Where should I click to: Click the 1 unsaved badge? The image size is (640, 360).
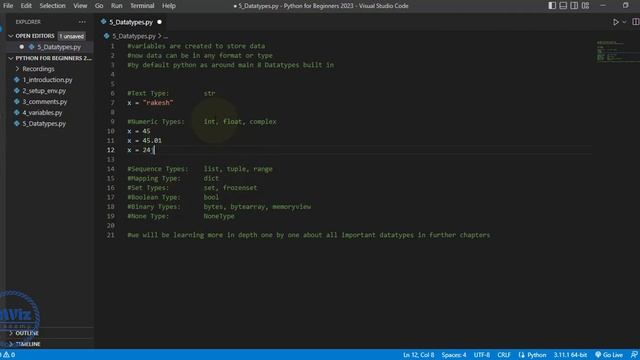(71, 36)
